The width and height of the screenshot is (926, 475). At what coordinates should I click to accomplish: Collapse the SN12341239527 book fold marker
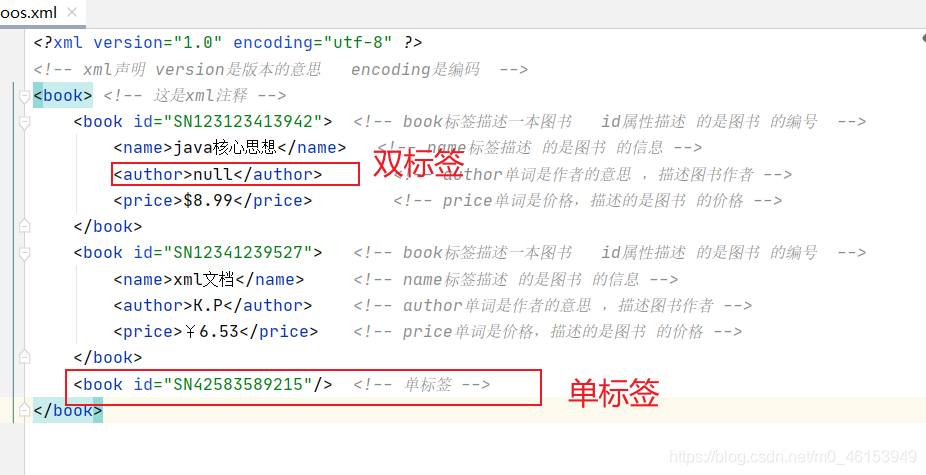(24, 253)
